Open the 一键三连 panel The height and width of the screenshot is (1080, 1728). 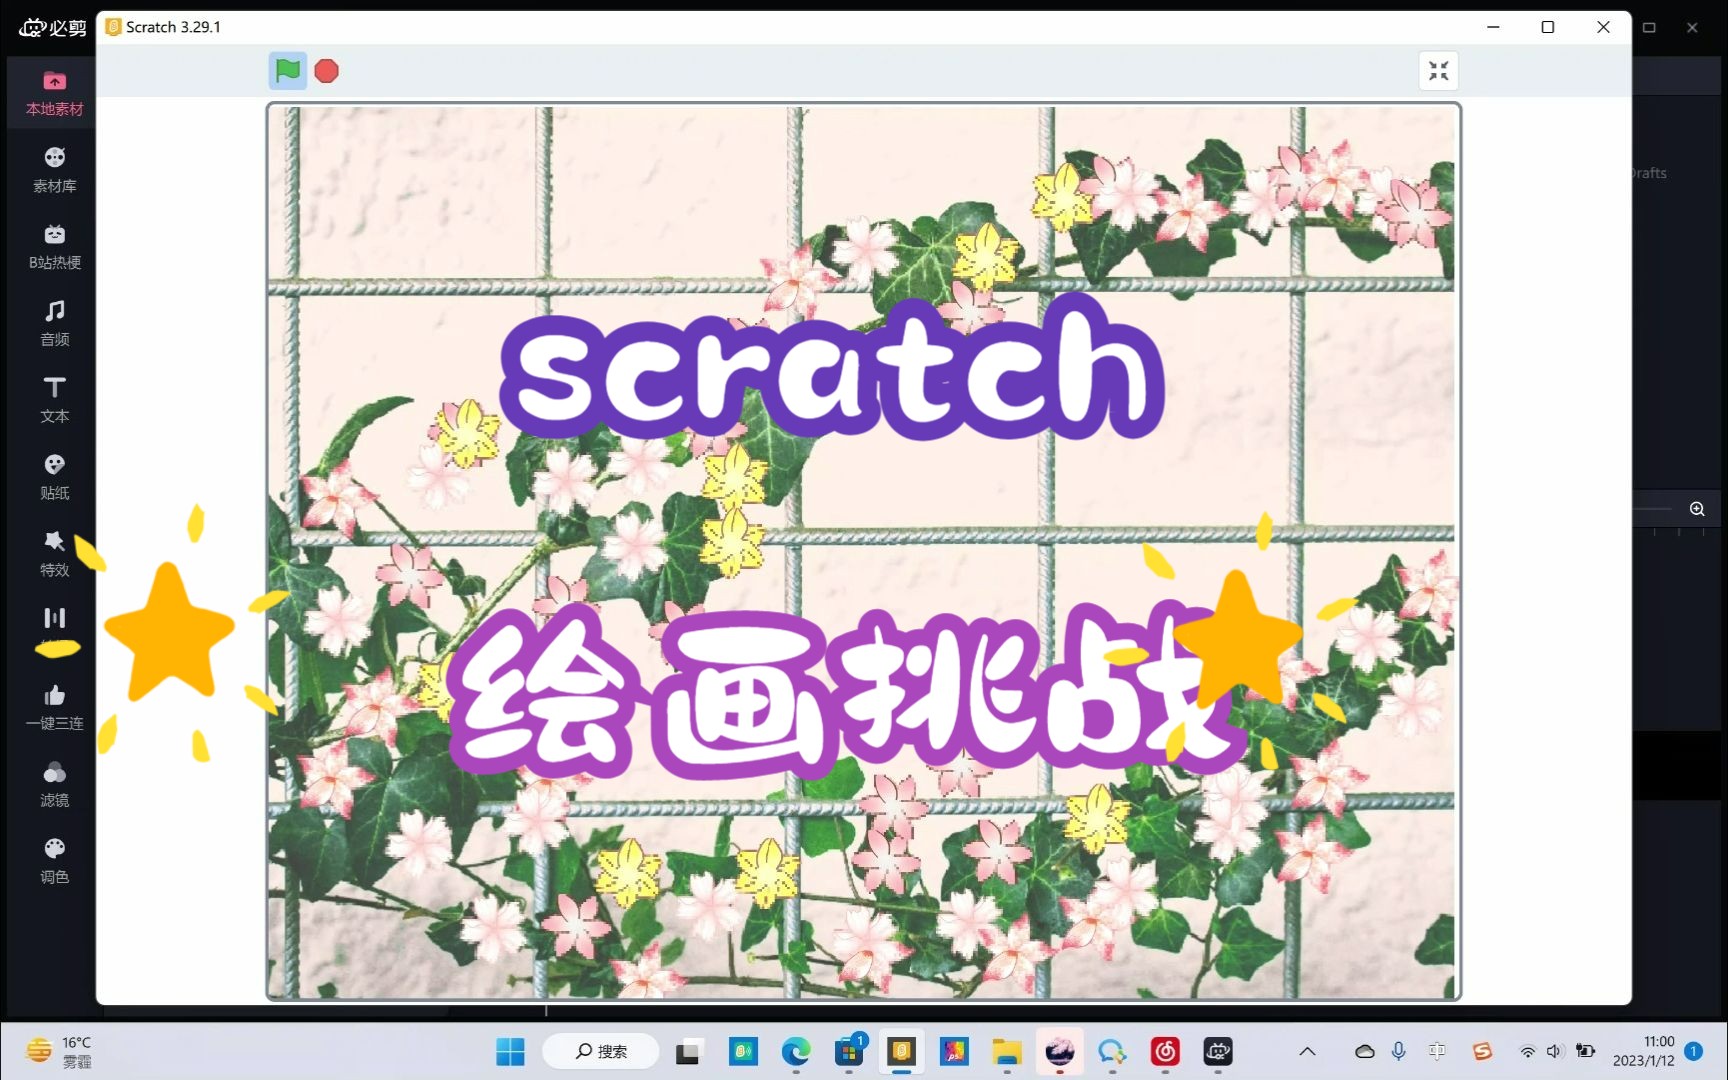tap(54, 706)
